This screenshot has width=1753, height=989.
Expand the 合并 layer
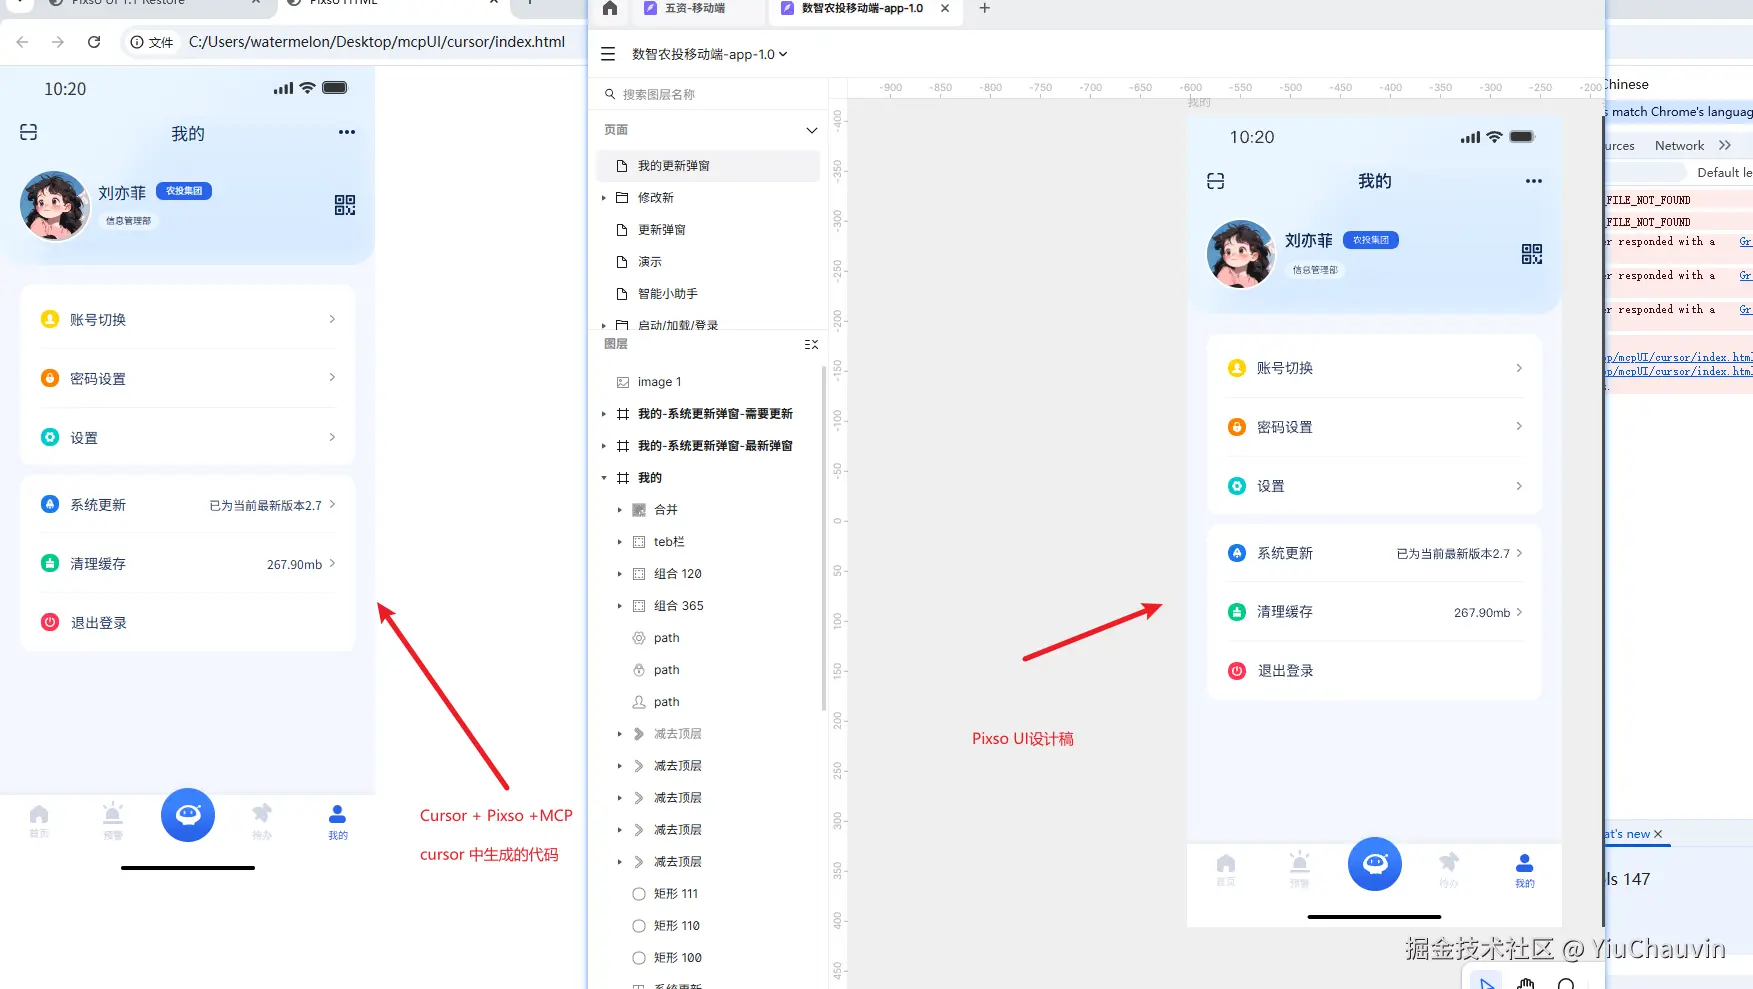(620, 510)
